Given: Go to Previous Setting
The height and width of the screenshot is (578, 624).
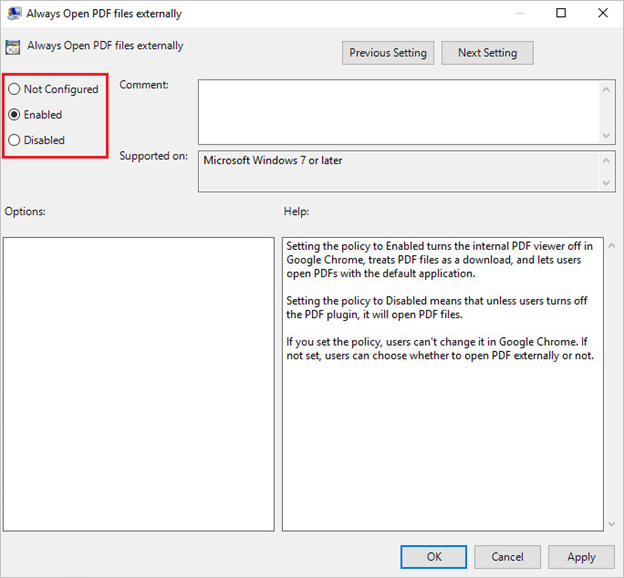Looking at the screenshot, I should (x=388, y=53).
